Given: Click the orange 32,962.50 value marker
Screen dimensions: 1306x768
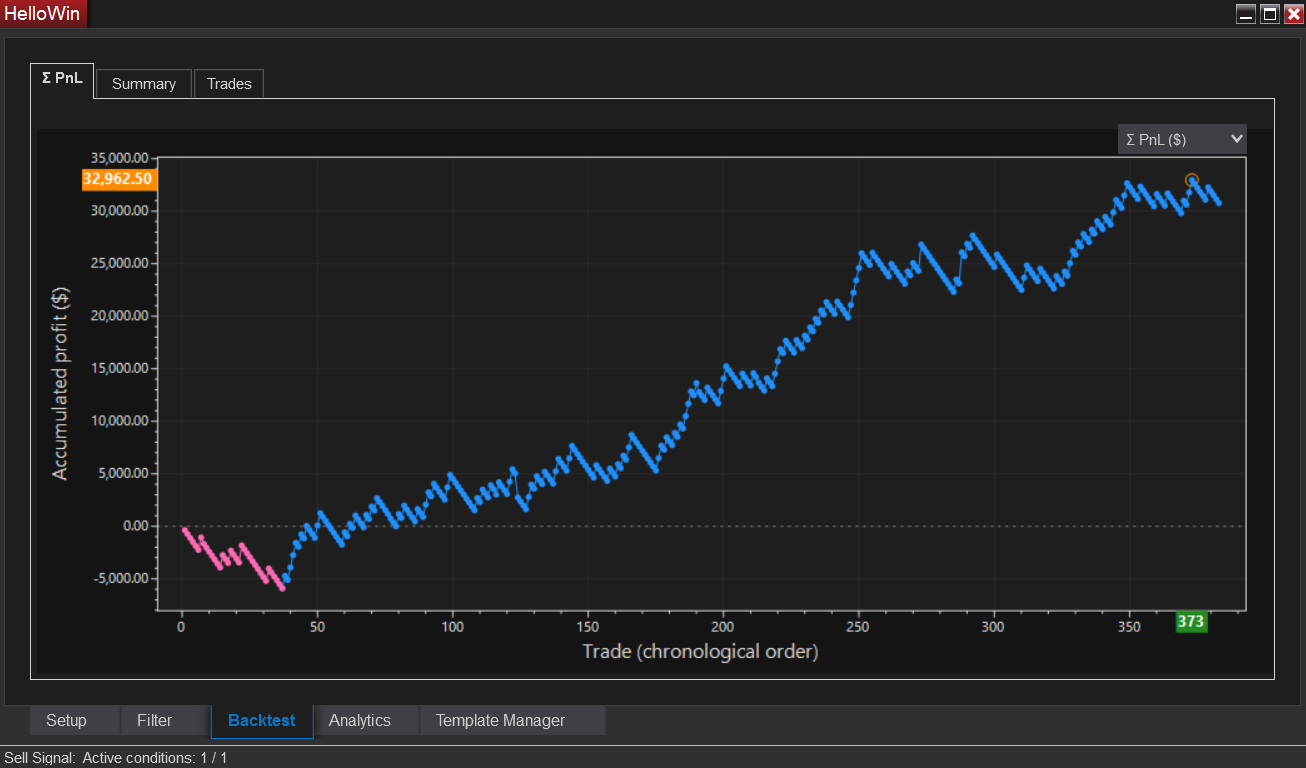Looking at the screenshot, I should point(118,180).
